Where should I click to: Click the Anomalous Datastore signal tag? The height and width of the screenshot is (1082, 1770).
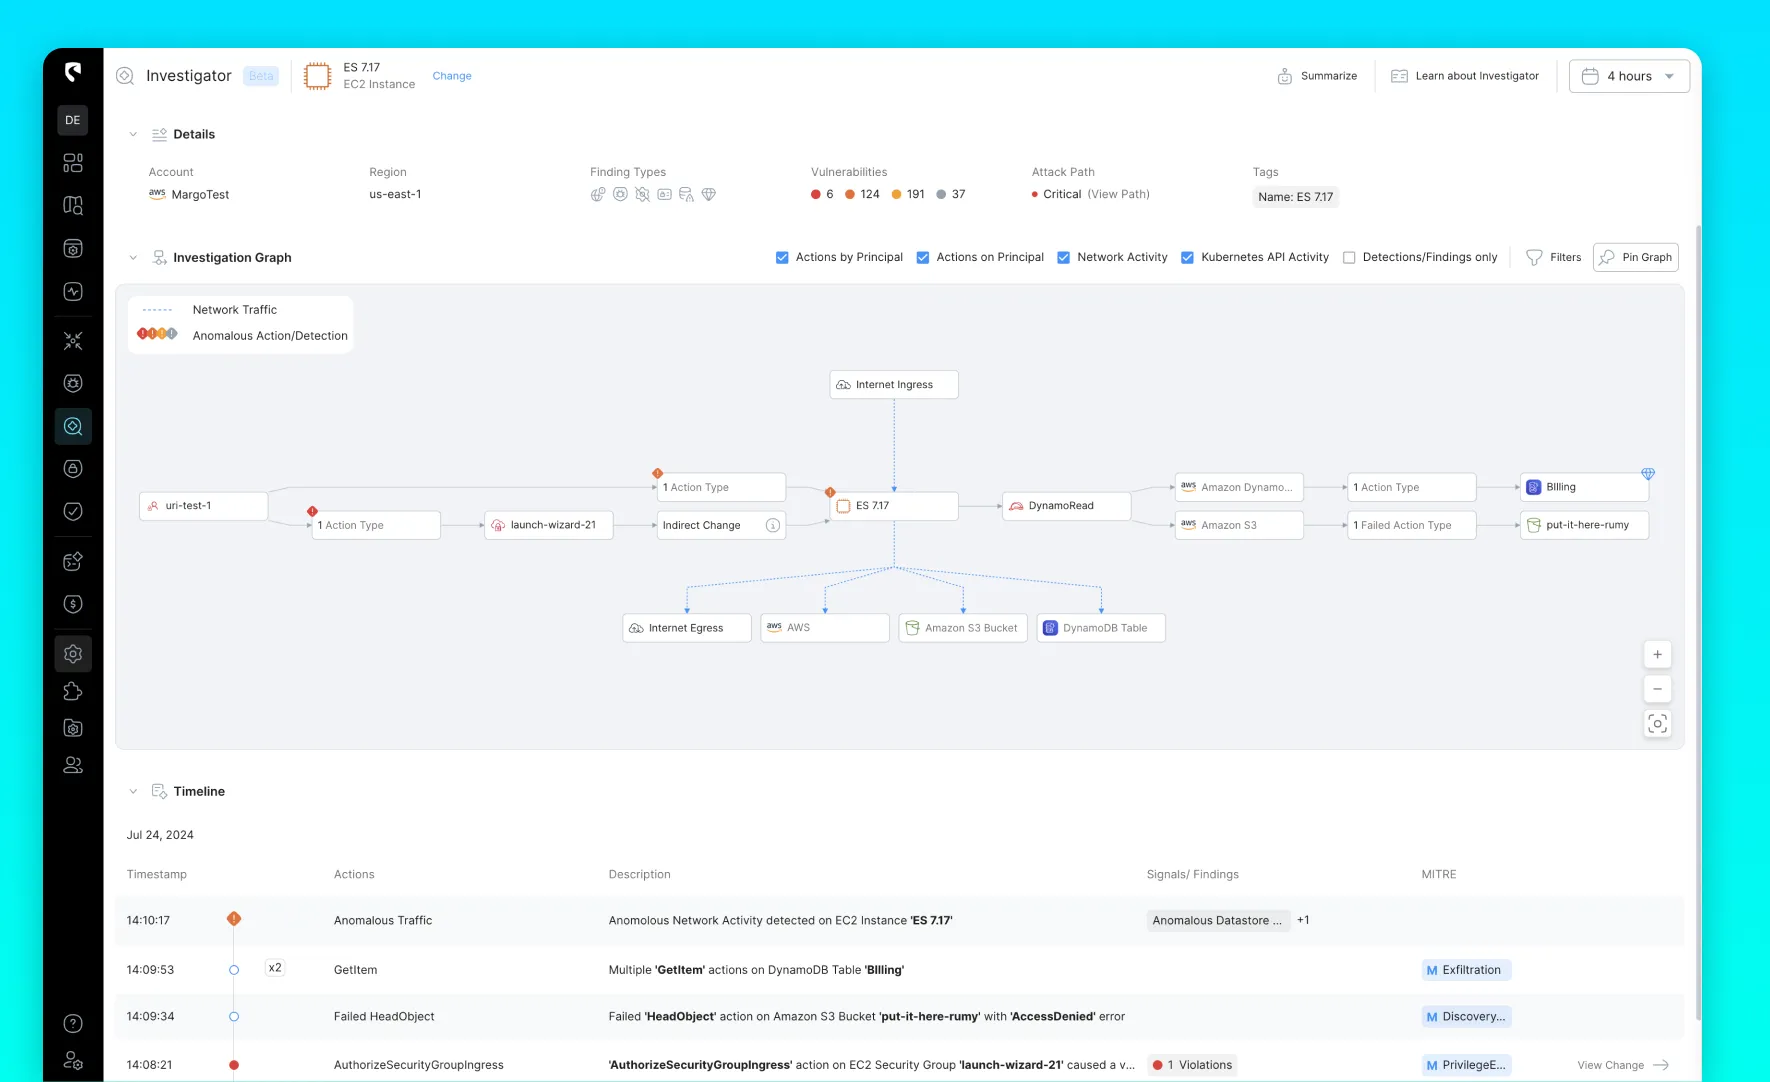(x=1217, y=920)
